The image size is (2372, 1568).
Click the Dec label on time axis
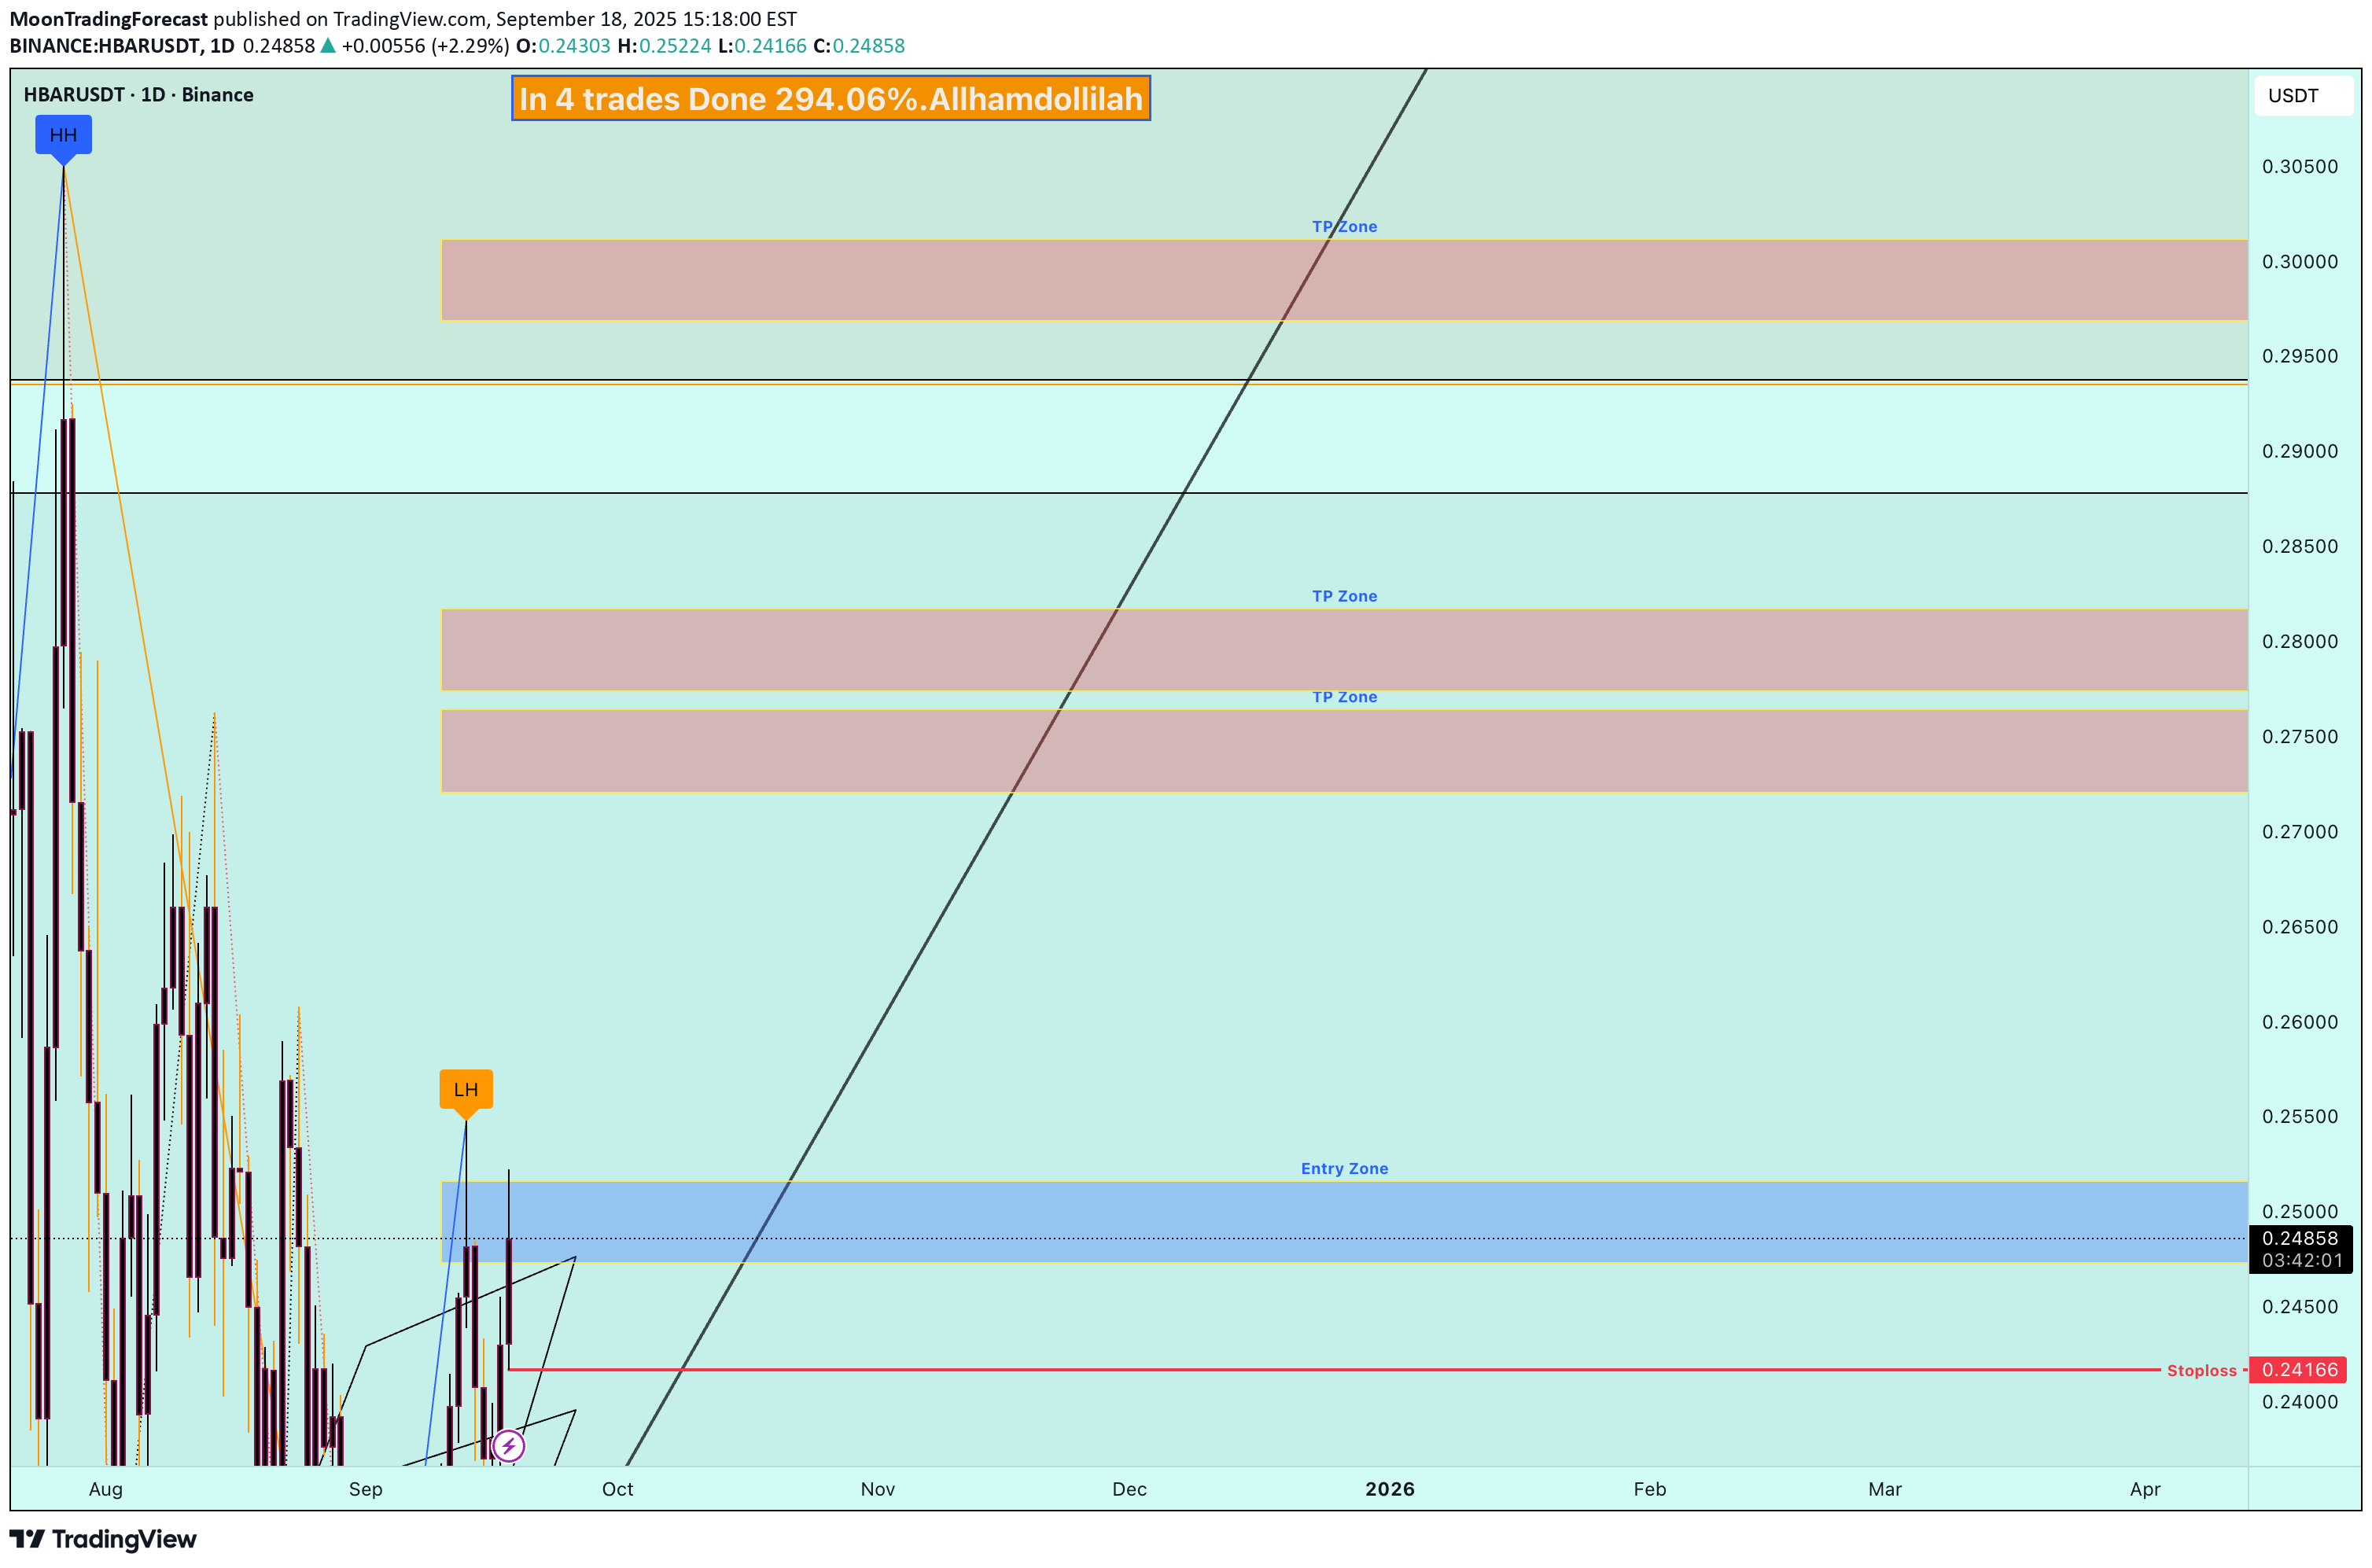[1130, 1489]
